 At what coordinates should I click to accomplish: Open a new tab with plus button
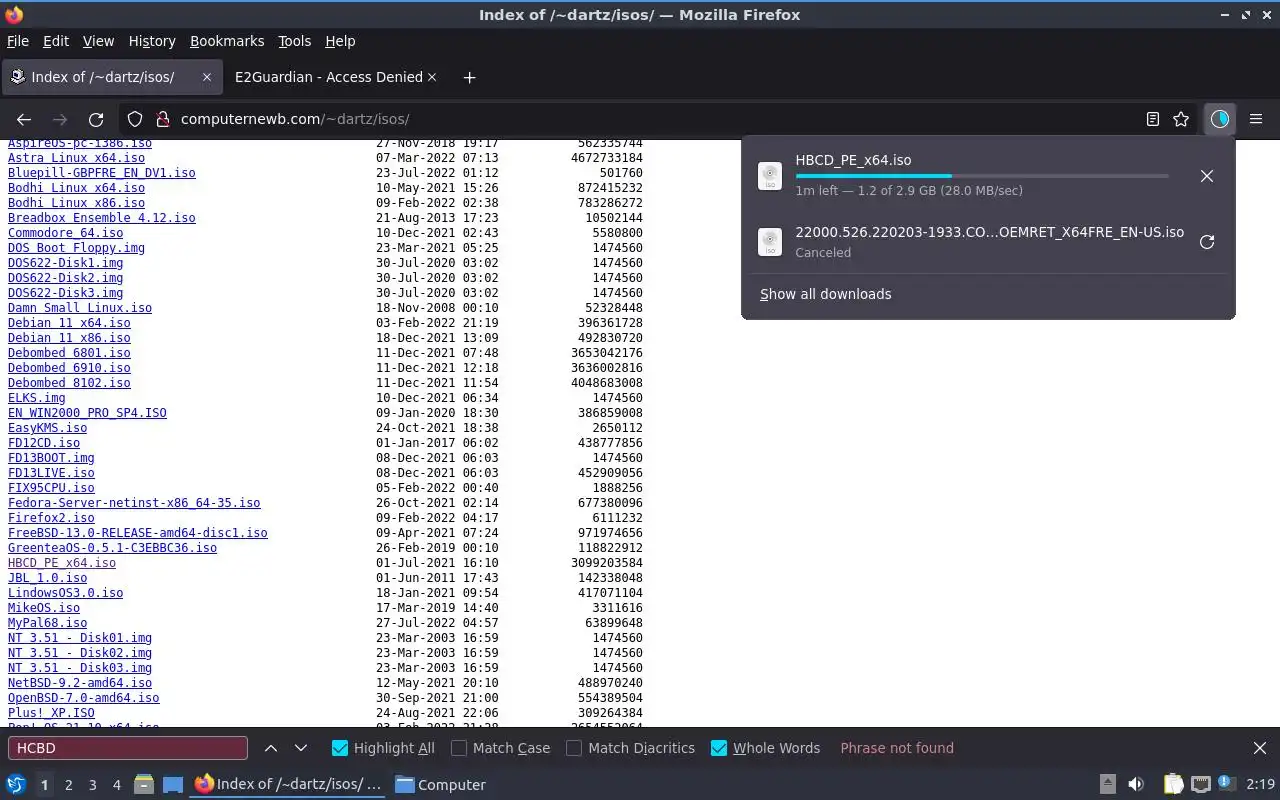click(x=469, y=77)
